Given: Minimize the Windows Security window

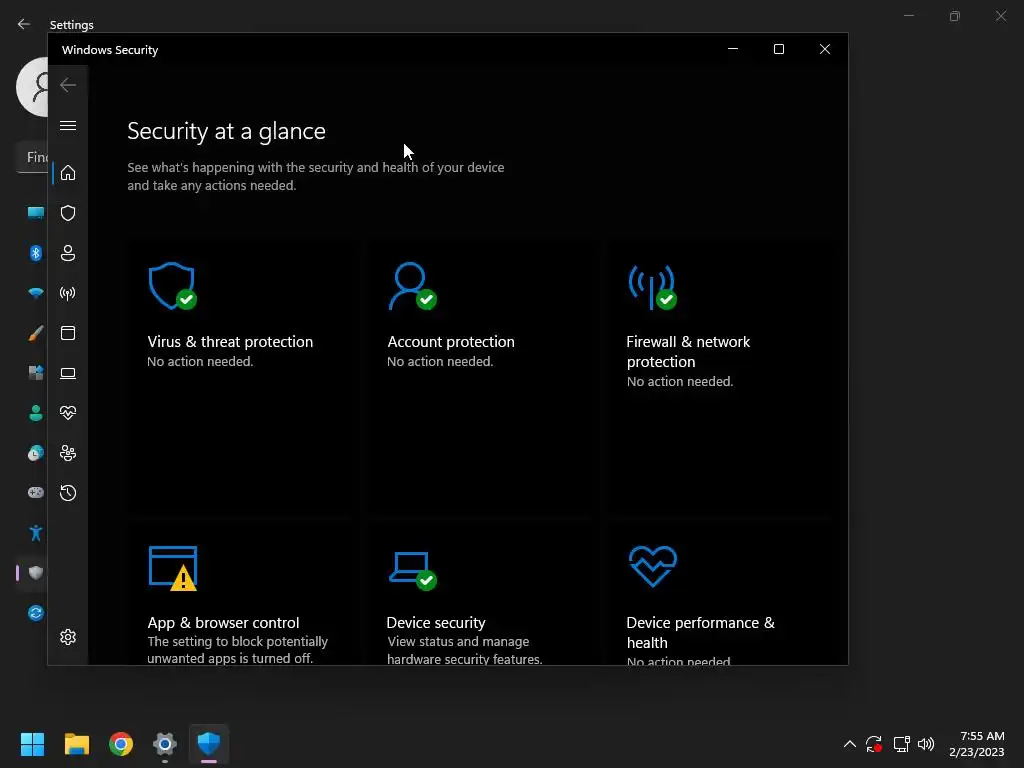Looking at the screenshot, I should 733,49.
